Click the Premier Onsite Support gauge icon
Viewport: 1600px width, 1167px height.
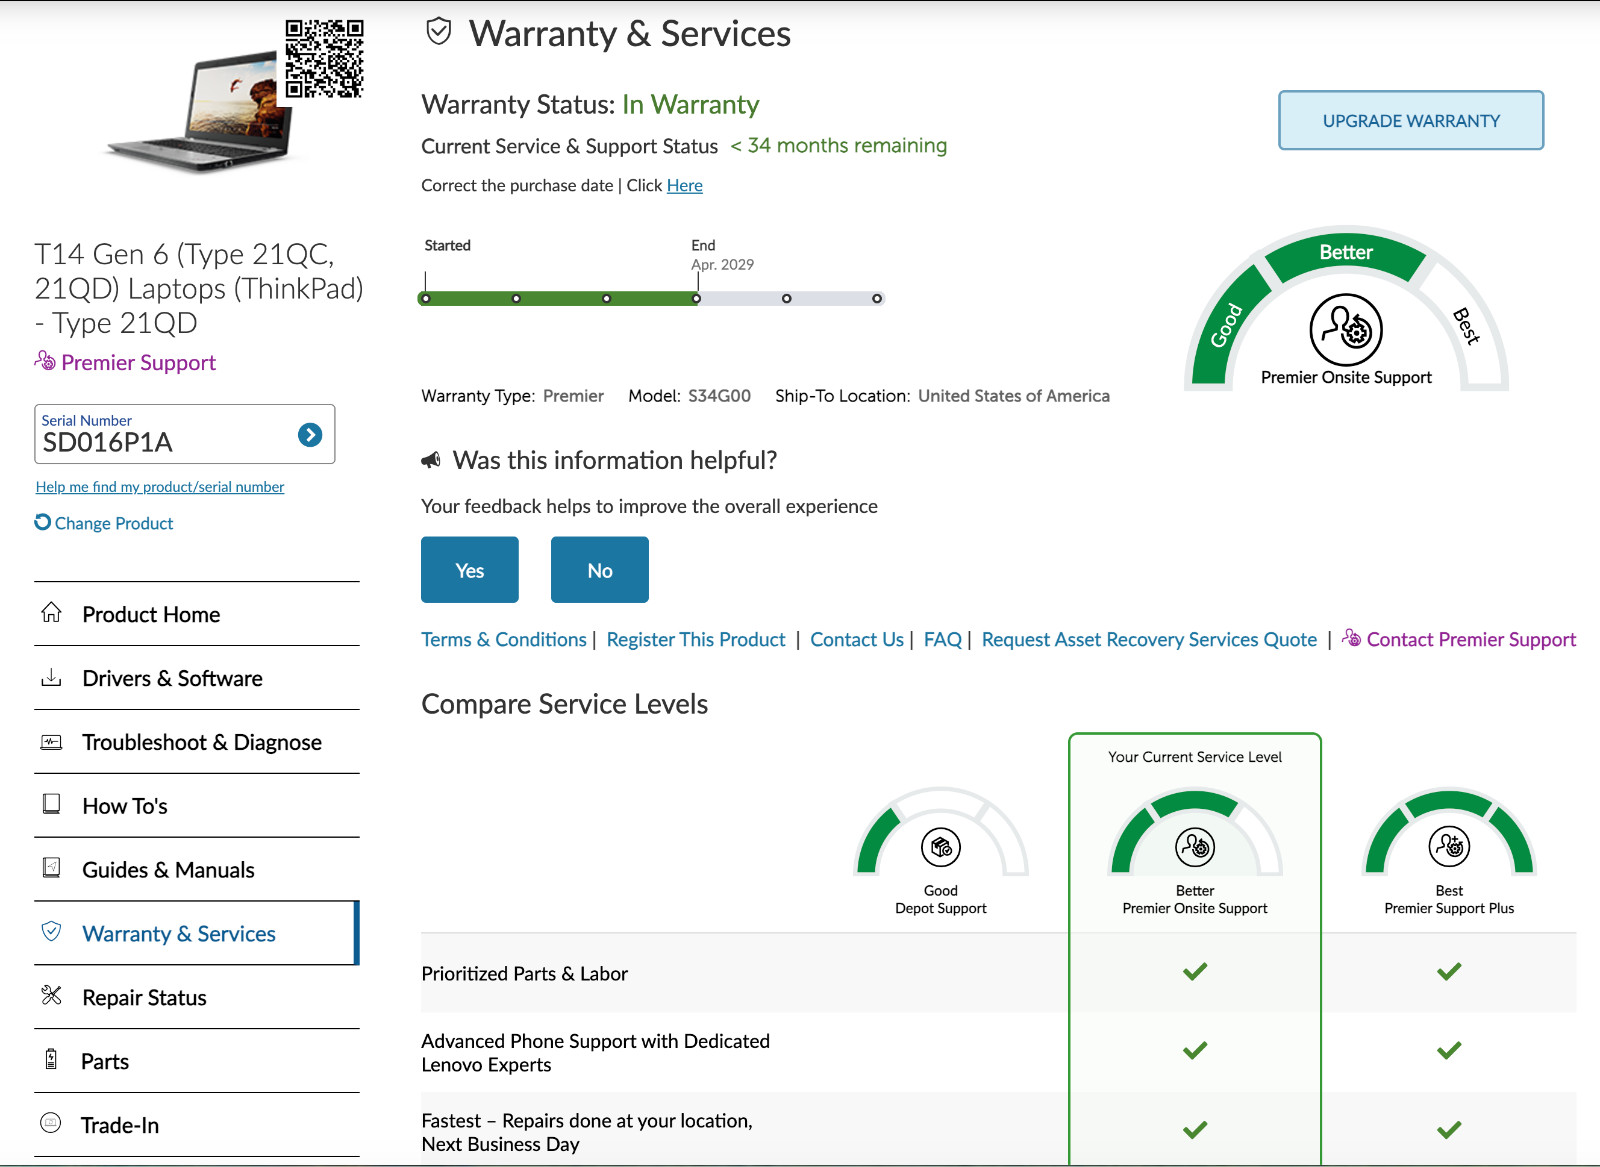point(1346,330)
